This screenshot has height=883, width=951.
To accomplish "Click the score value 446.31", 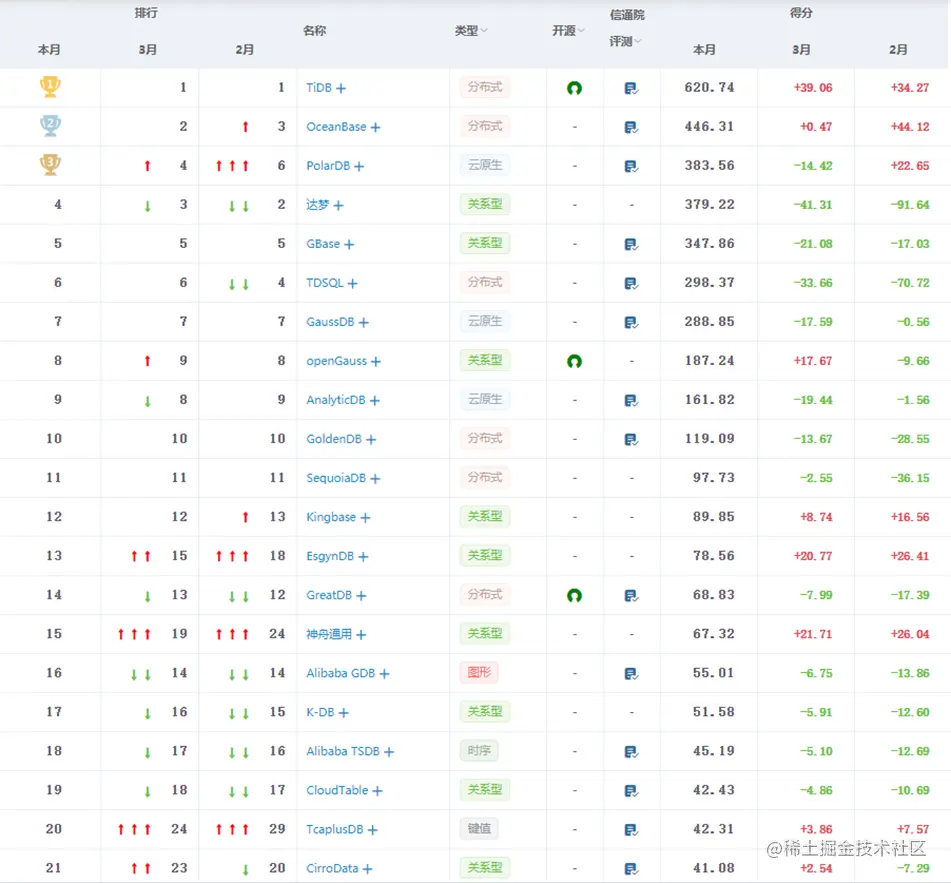I will pyautogui.click(x=710, y=126).
